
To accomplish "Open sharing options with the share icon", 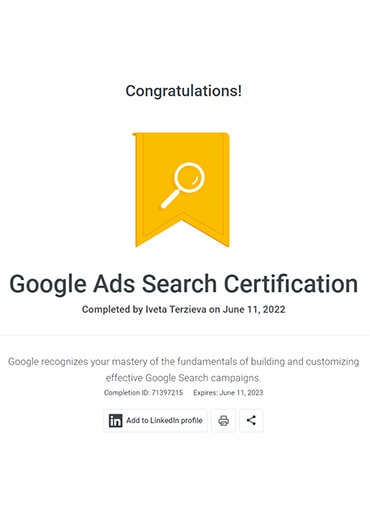I will [251, 421].
